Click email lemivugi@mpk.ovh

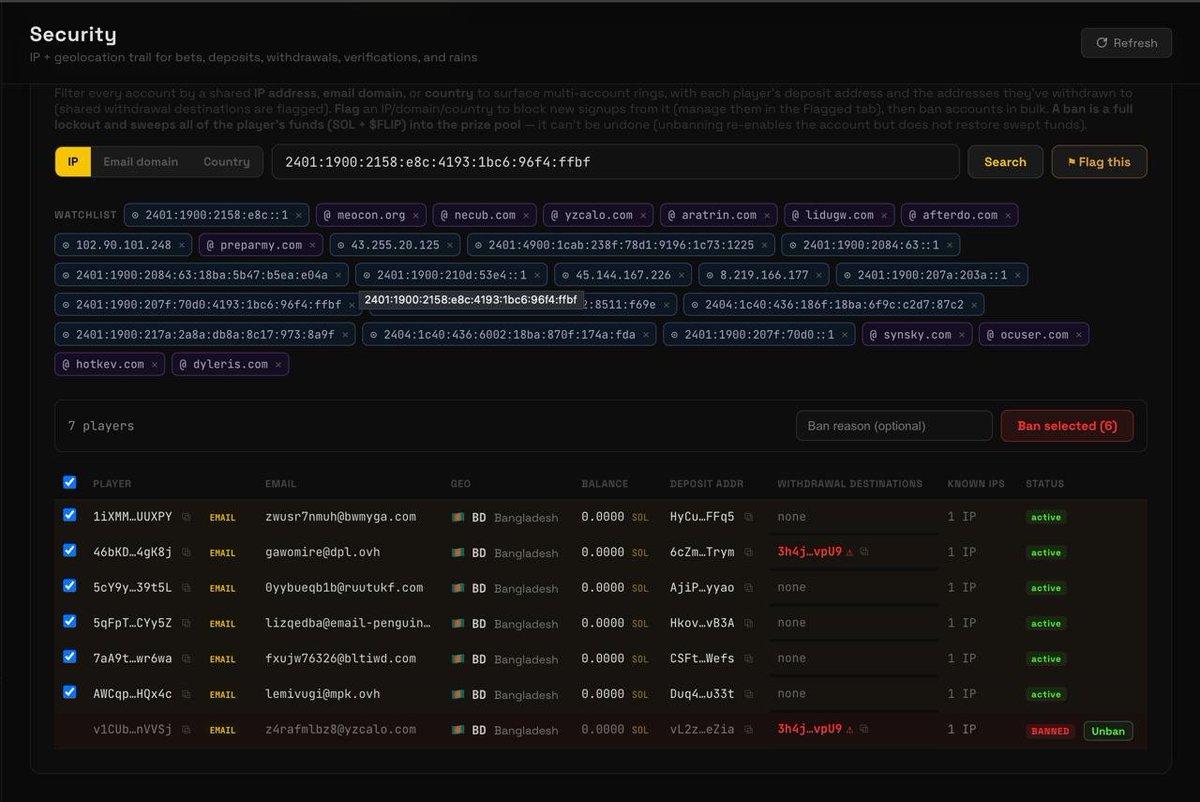point(323,694)
